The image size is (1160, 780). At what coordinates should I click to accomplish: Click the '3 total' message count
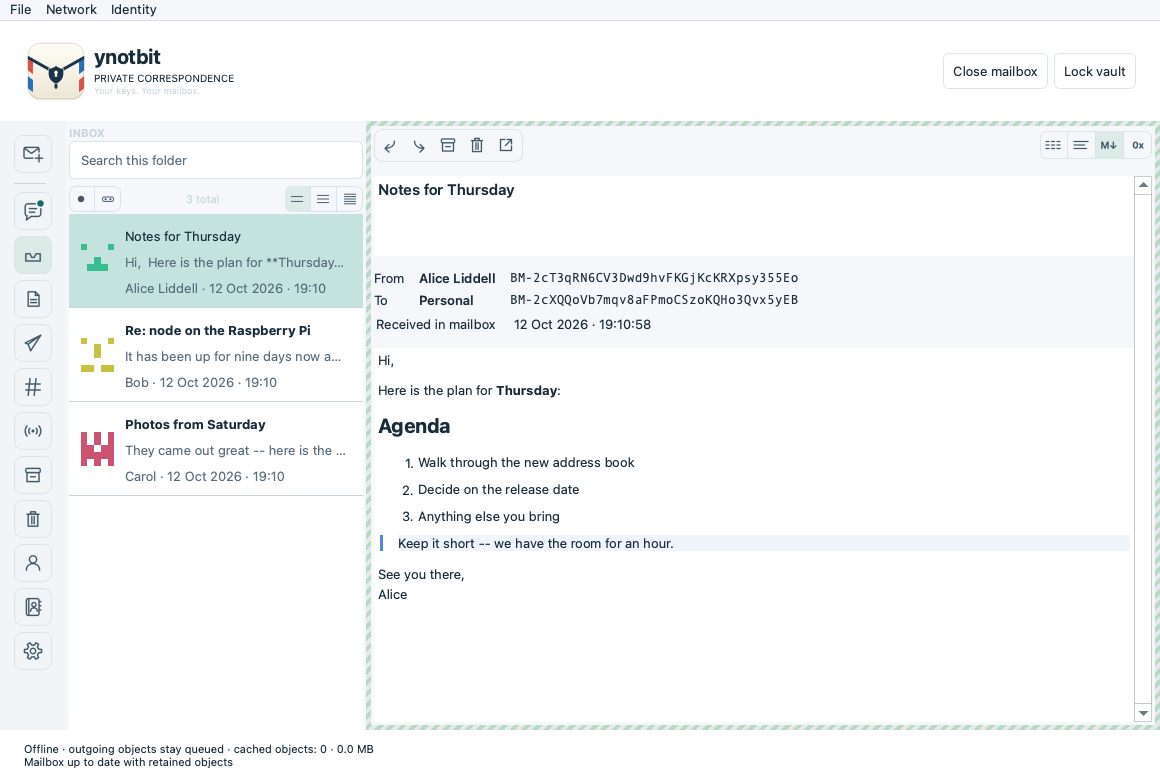(203, 199)
